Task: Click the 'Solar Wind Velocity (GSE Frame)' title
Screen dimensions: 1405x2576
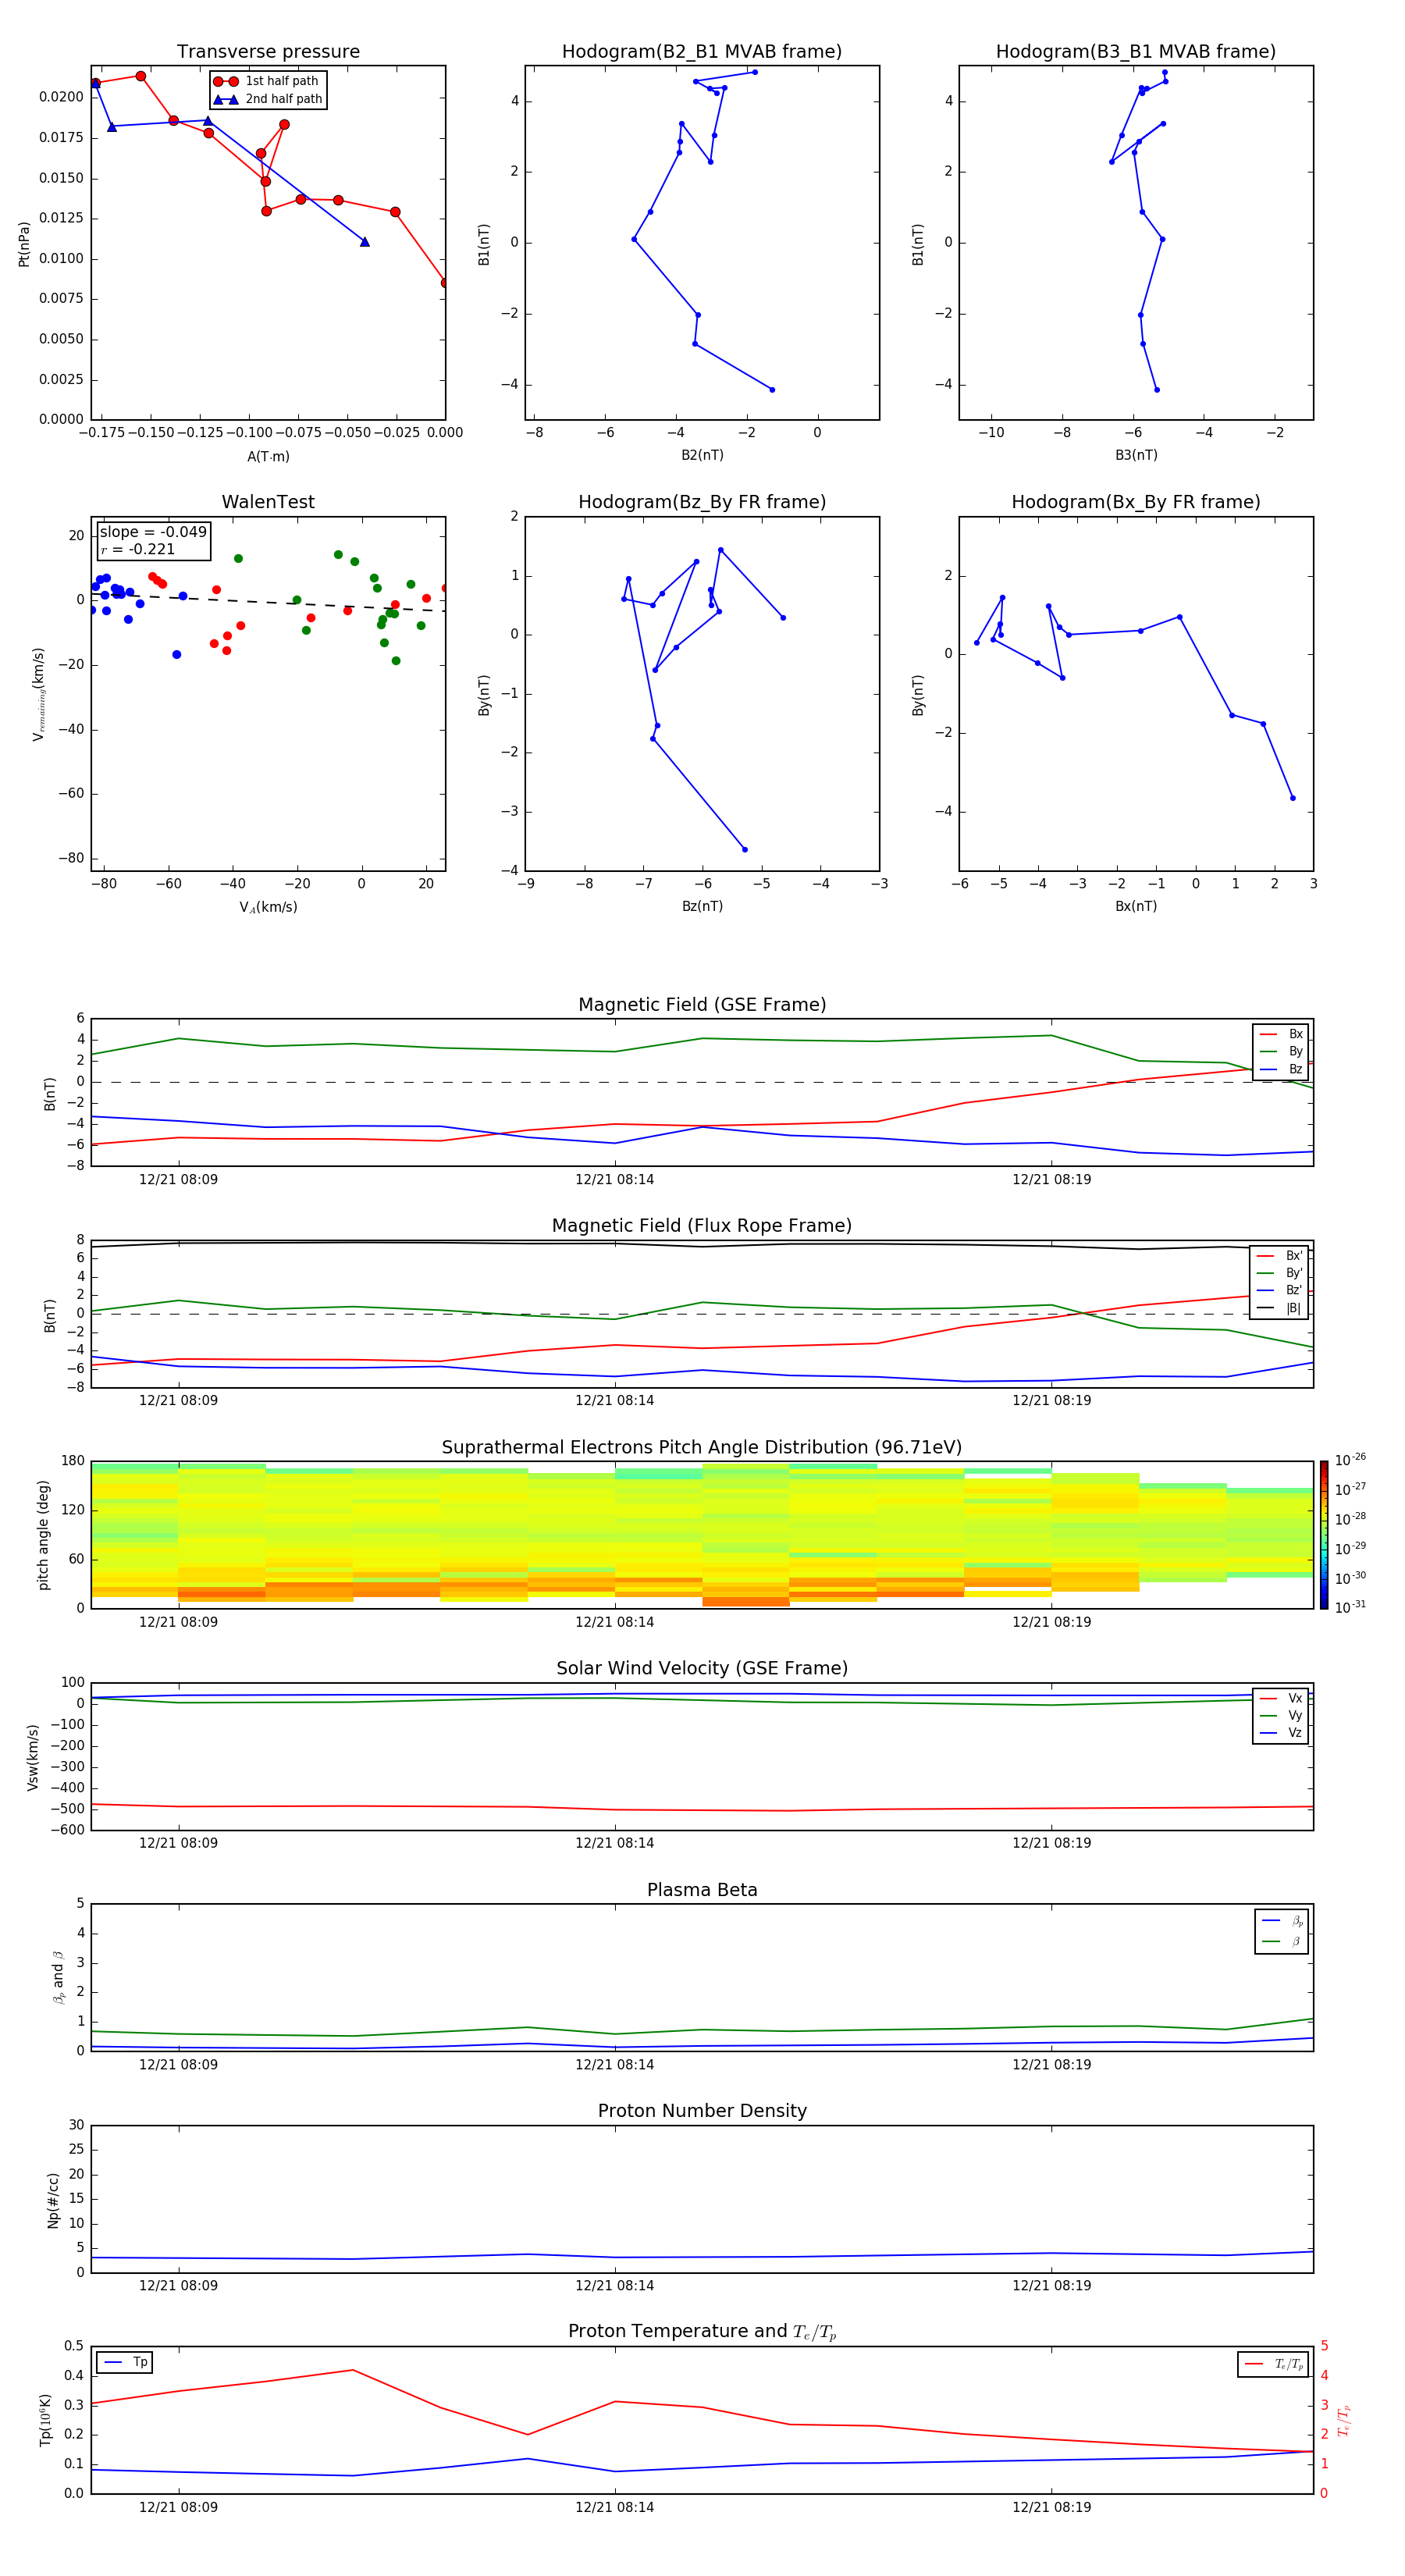Action: tap(702, 1669)
